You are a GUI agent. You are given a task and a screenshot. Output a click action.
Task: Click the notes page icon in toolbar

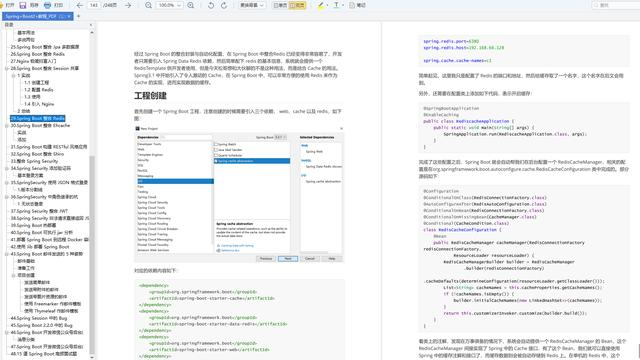pyautogui.click(x=352, y=5)
